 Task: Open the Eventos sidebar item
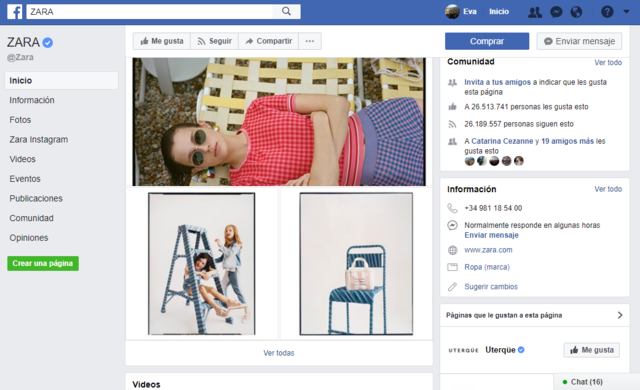pyautogui.click(x=25, y=179)
